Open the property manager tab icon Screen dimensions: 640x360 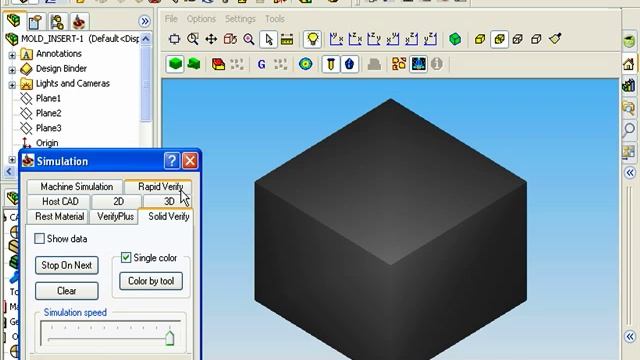pyautogui.click(x=35, y=22)
